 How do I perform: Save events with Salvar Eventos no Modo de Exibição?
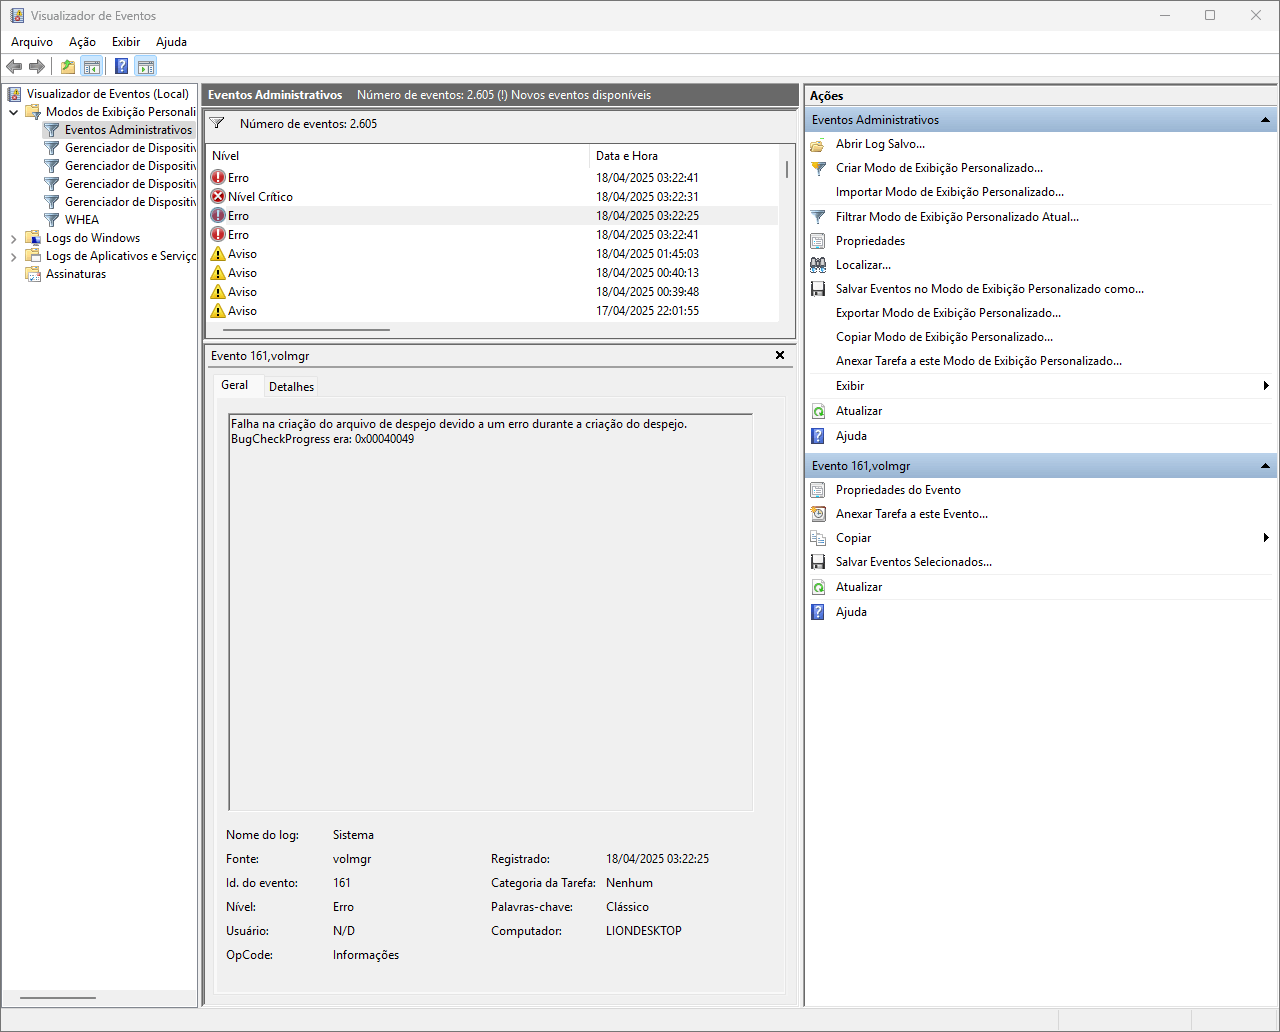coord(990,289)
